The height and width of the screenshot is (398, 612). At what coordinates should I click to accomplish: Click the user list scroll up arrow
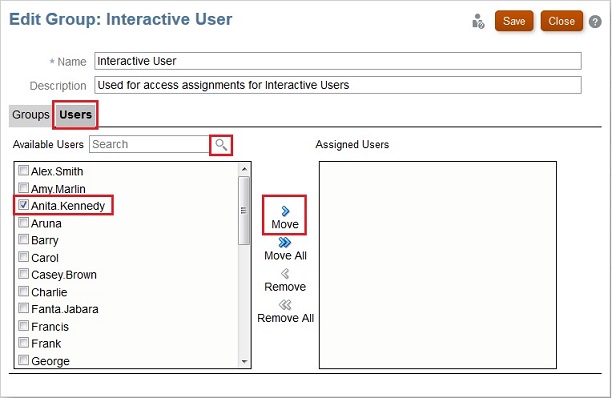tap(244, 169)
